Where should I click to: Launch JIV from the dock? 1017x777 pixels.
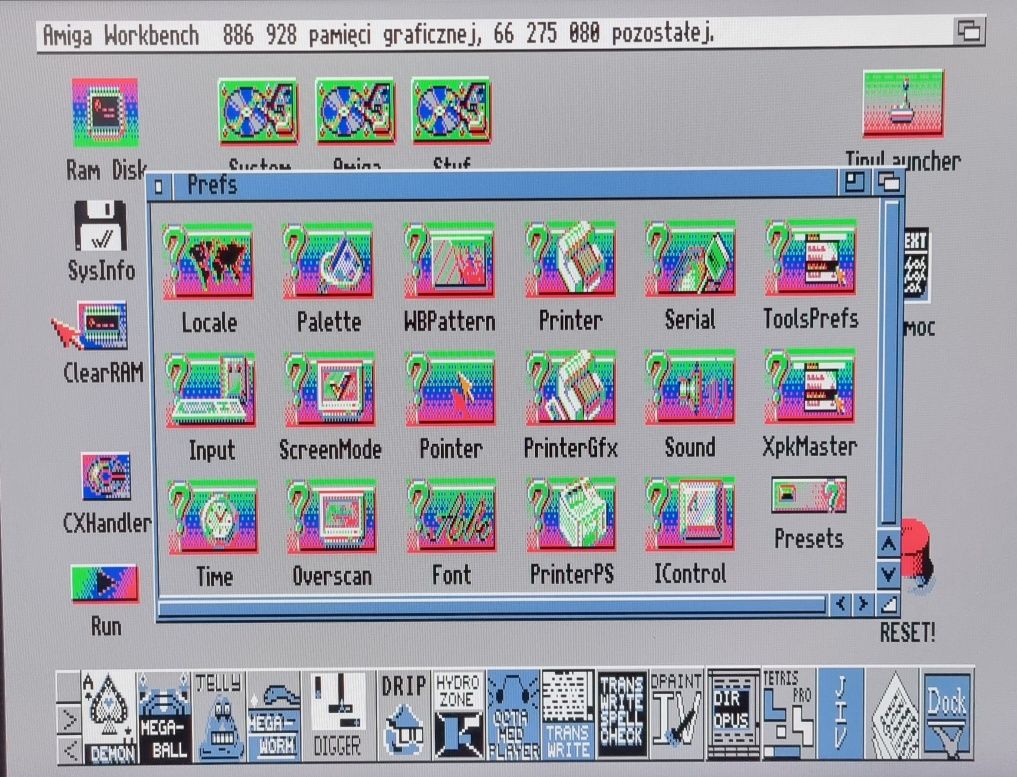click(x=841, y=713)
